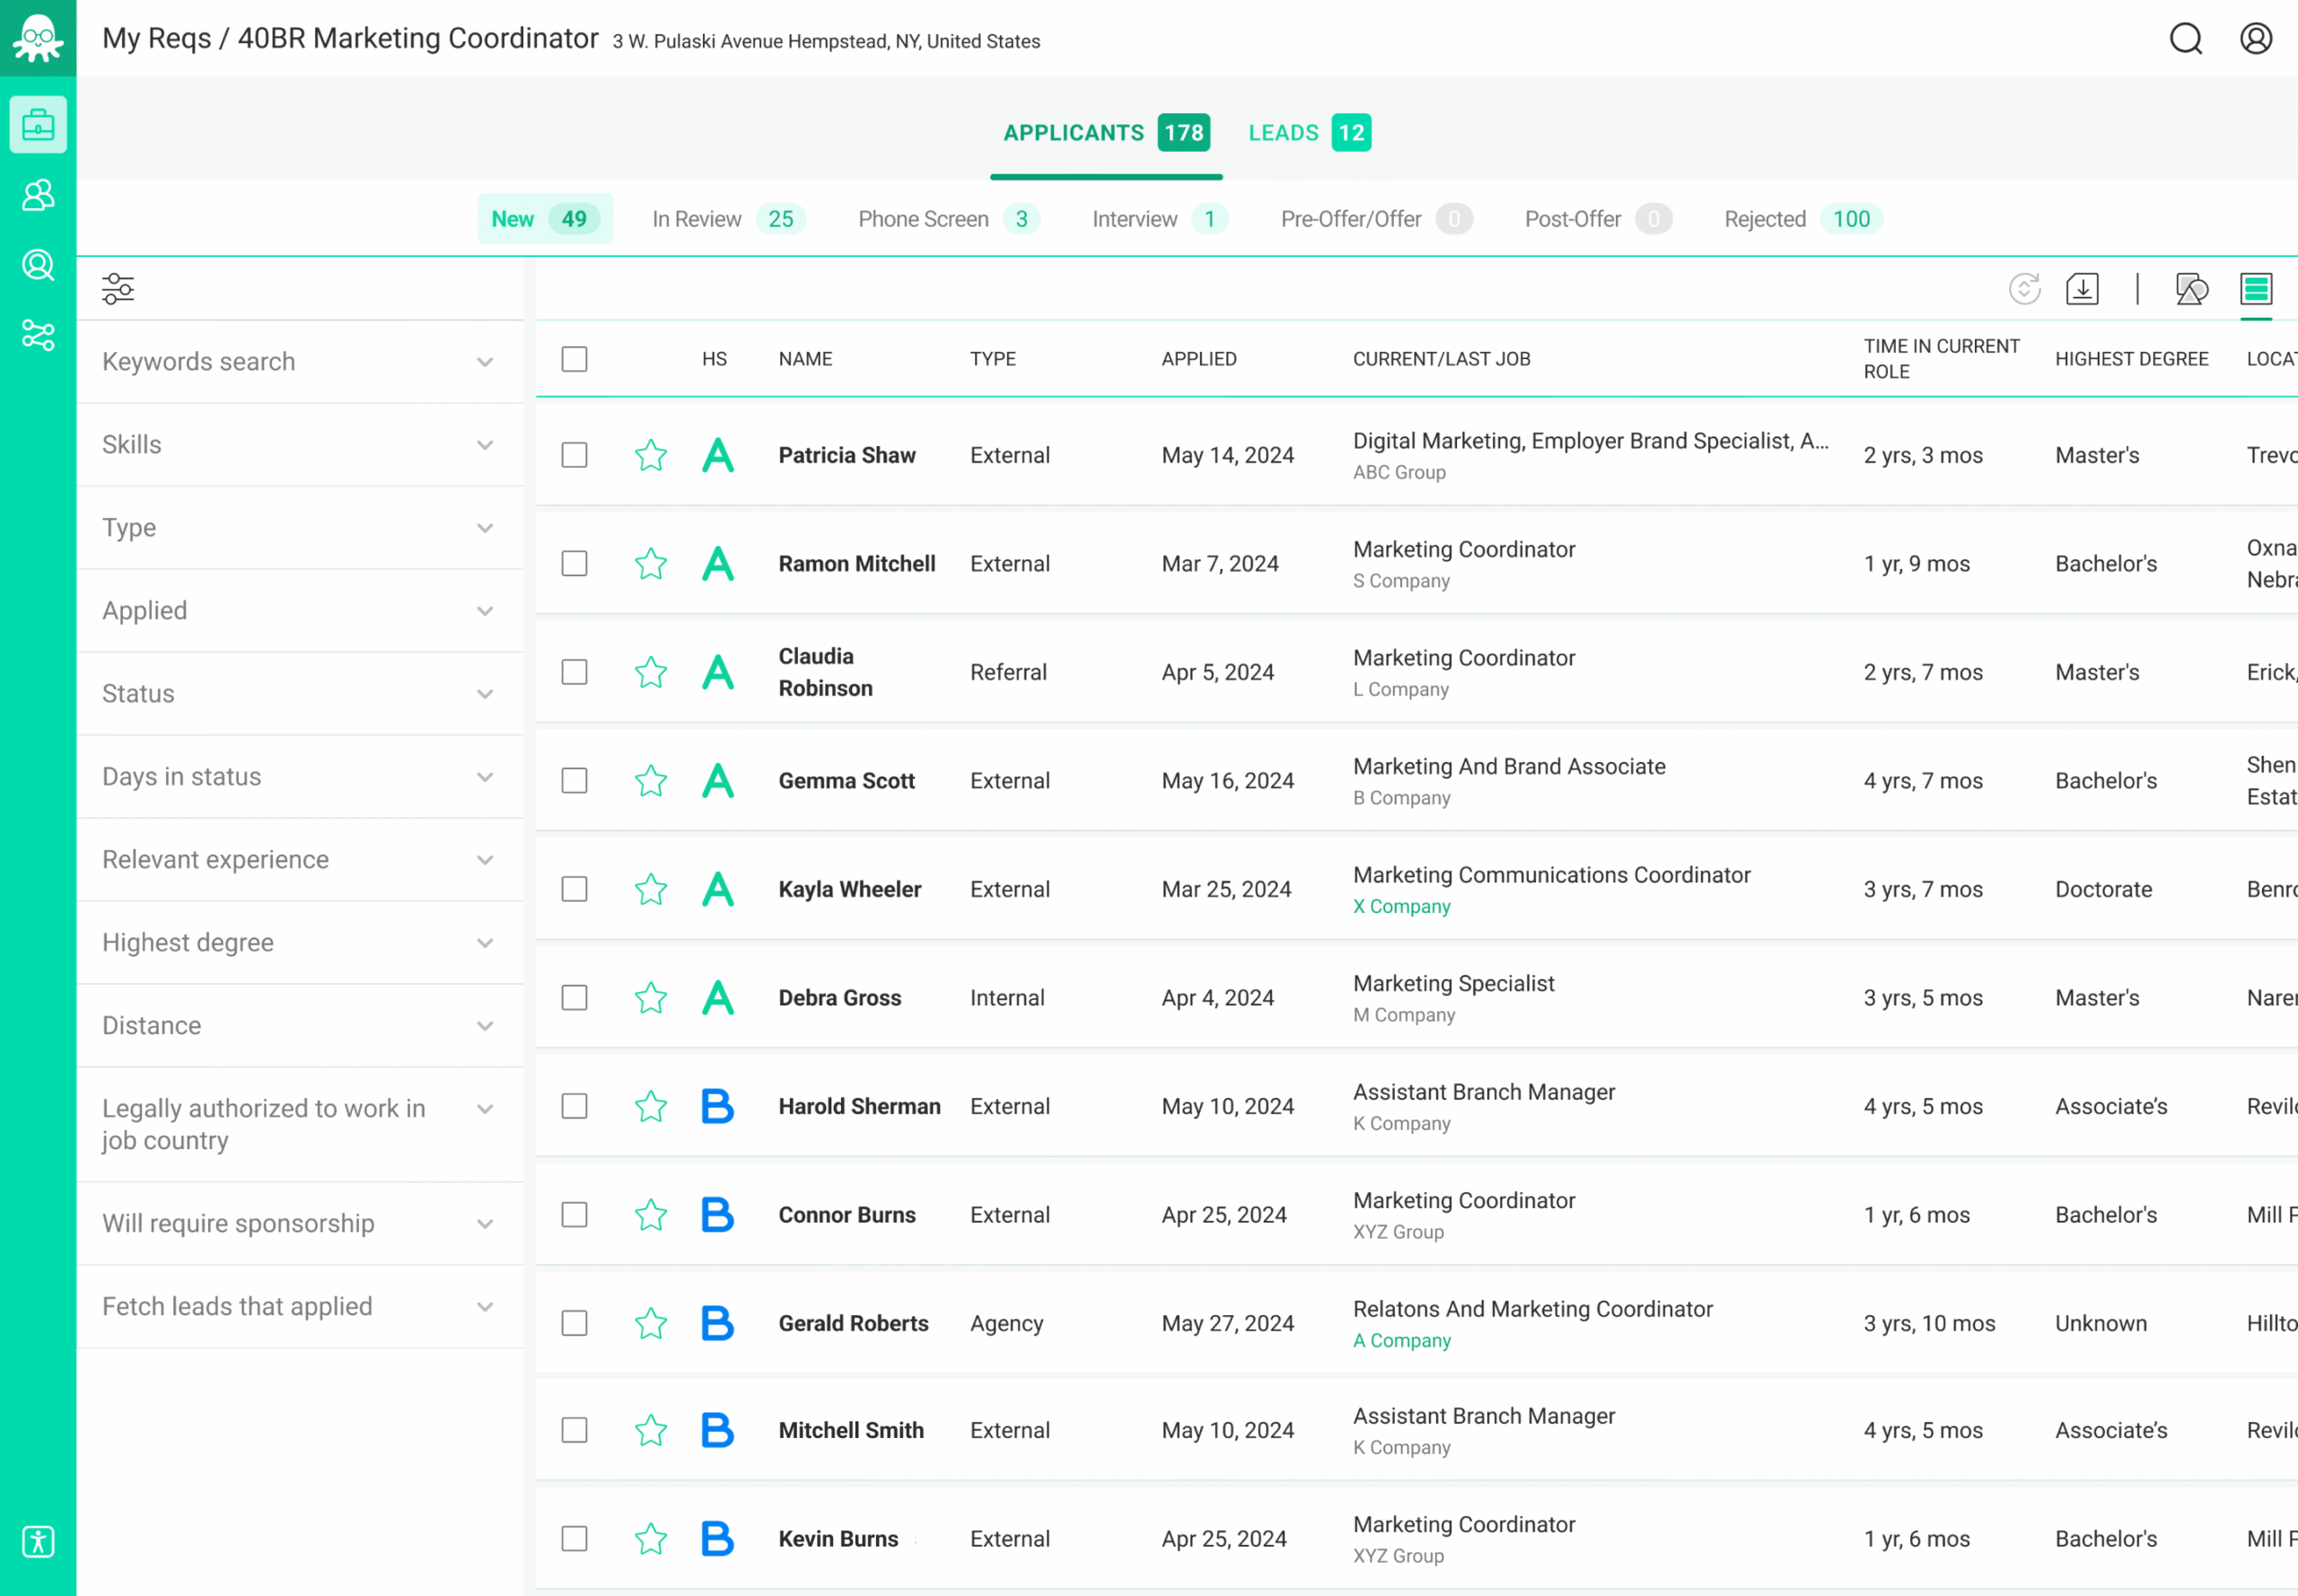Click Patricia Shaw's A score icon

click(x=718, y=455)
